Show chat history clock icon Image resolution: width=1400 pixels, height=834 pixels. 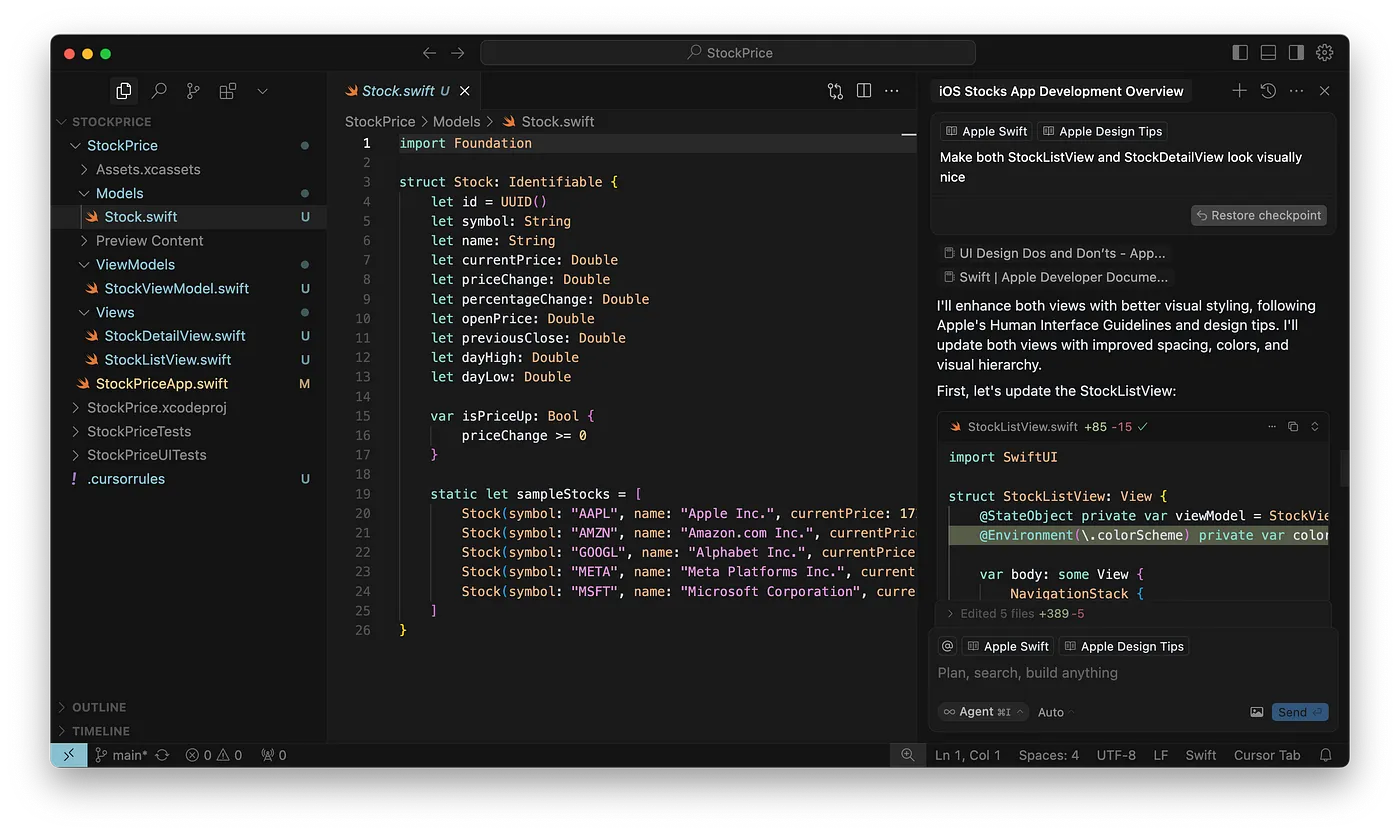(x=1268, y=91)
